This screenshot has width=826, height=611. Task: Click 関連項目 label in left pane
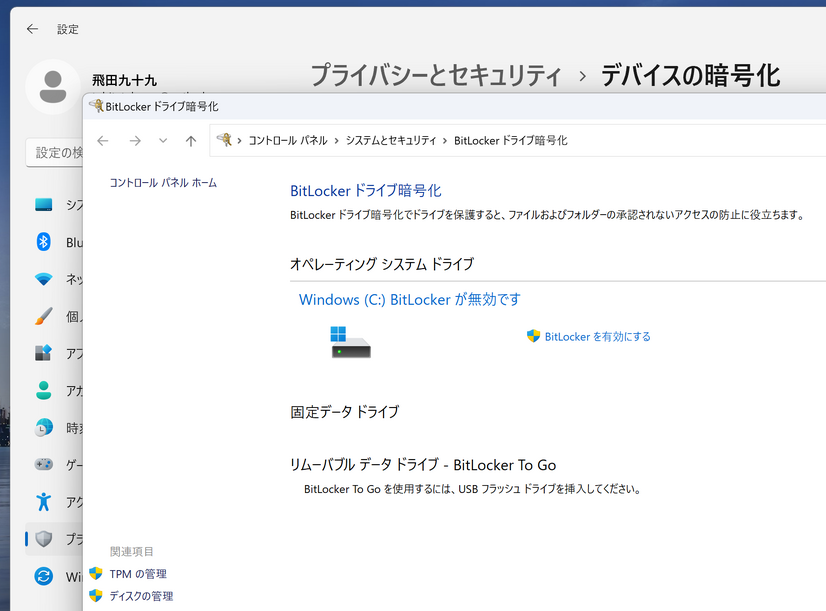pyautogui.click(x=132, y=551)
